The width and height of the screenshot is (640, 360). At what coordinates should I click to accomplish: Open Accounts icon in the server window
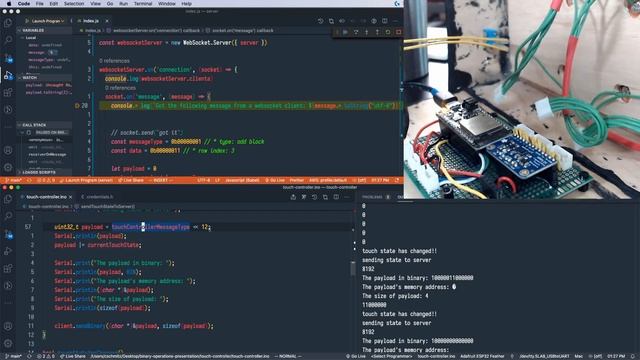pos(8,150)
